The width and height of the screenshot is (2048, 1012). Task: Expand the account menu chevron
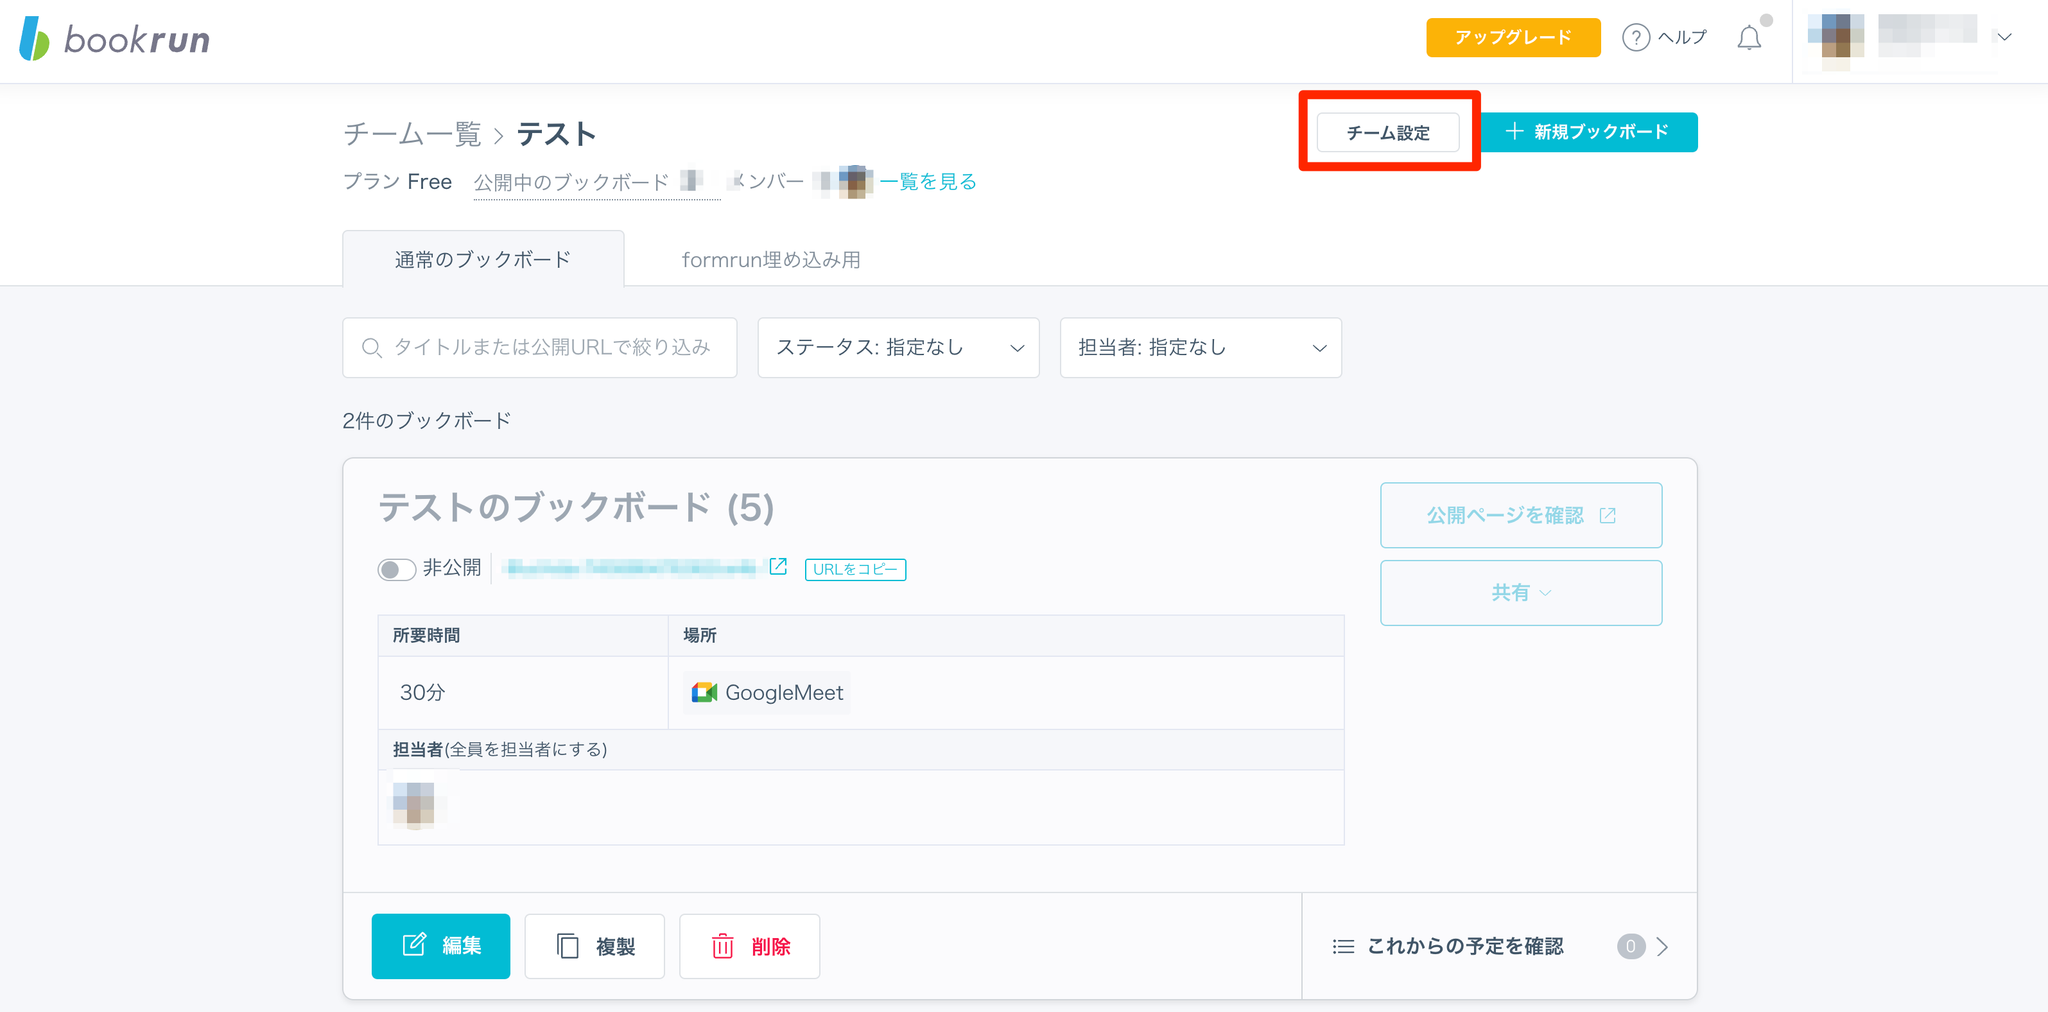(2004, 38)
